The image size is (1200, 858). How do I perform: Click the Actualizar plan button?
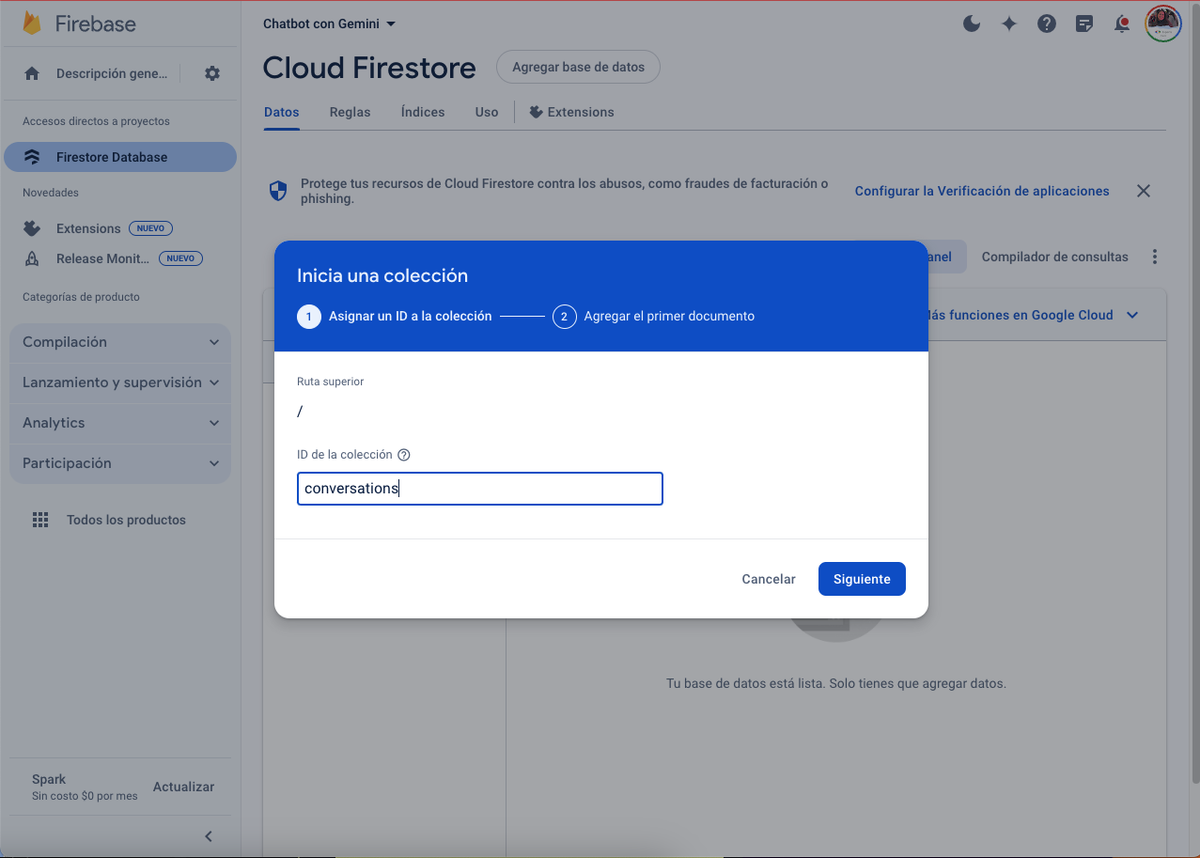click(183, 787)
